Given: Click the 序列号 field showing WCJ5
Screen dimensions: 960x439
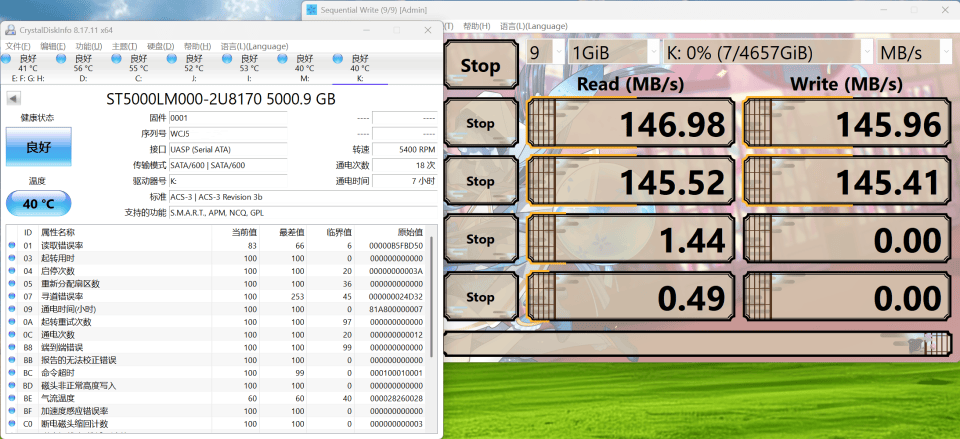Looking at the screenshot, I should [228, 133].
